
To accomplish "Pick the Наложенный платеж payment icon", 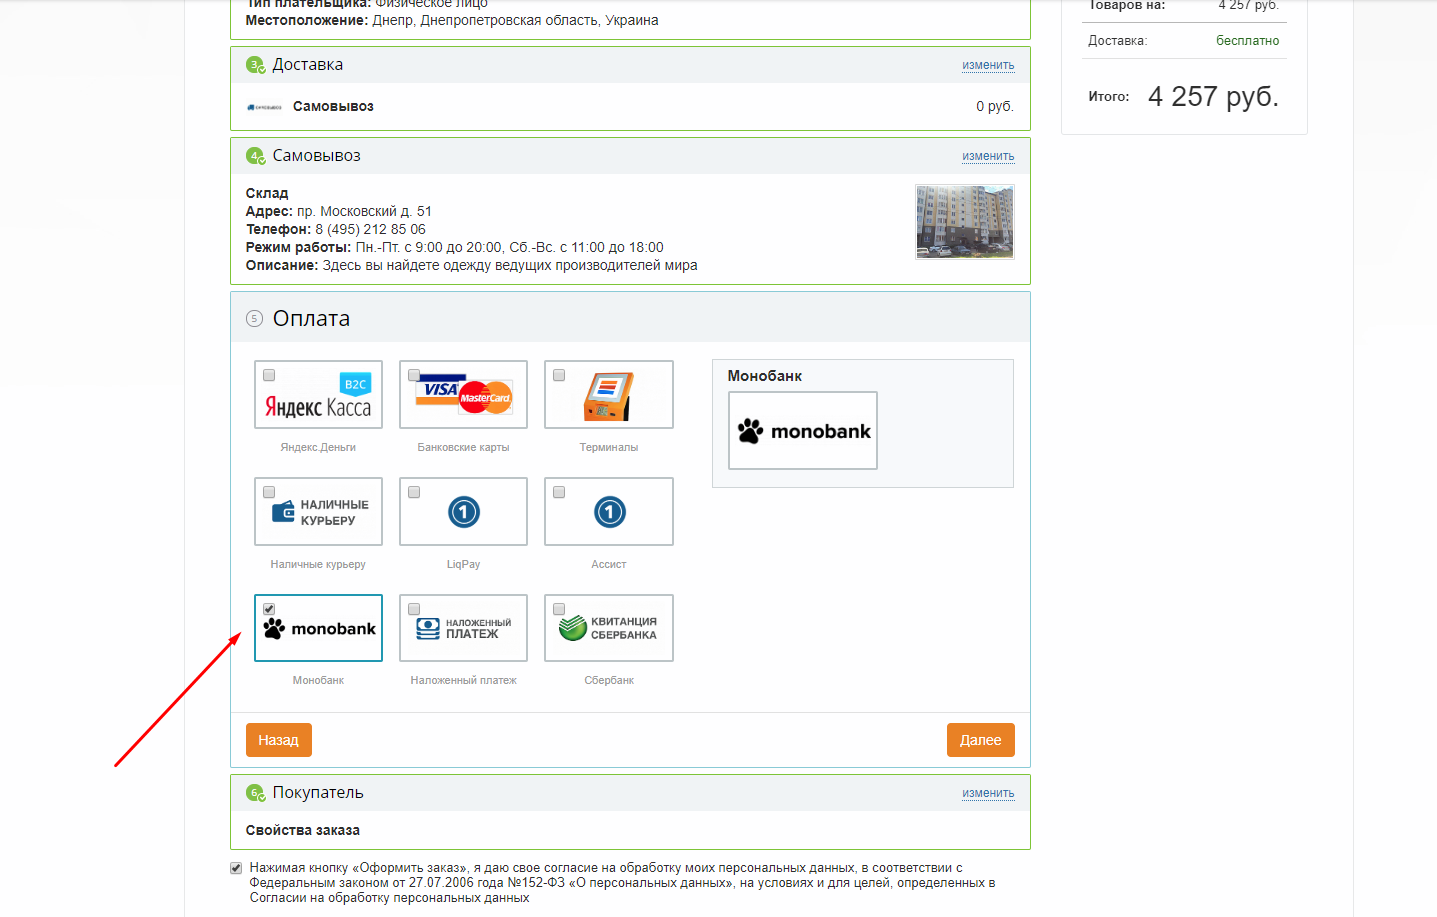I will pos(464,628).
